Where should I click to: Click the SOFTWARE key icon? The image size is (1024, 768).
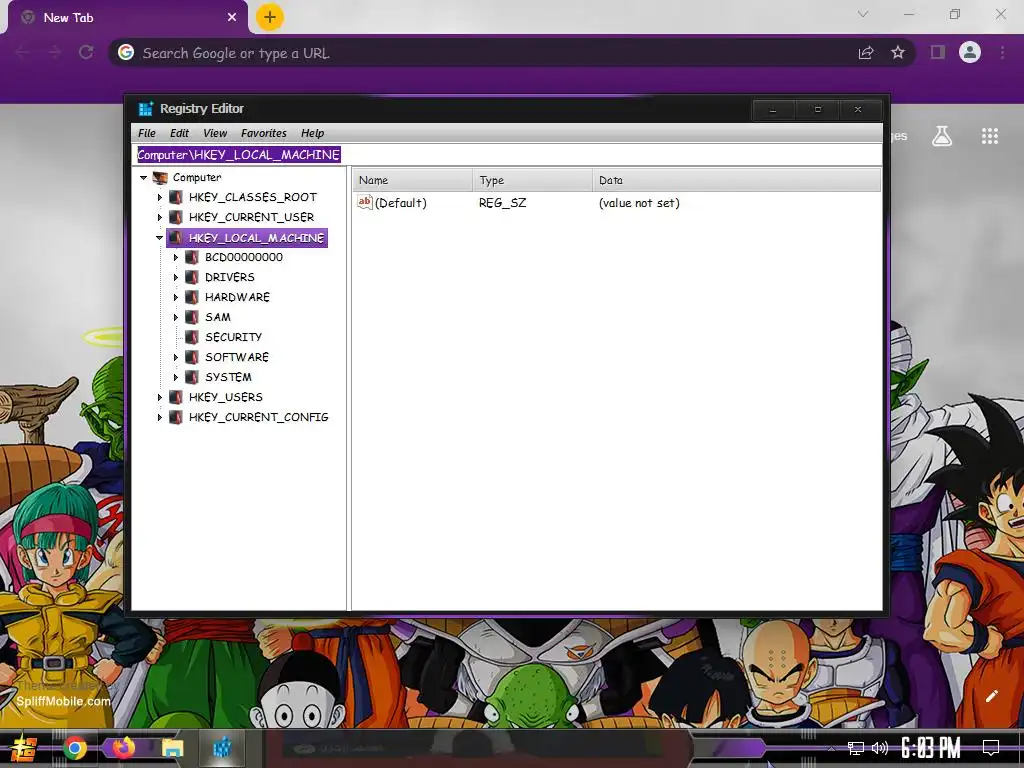coord(192,357)
